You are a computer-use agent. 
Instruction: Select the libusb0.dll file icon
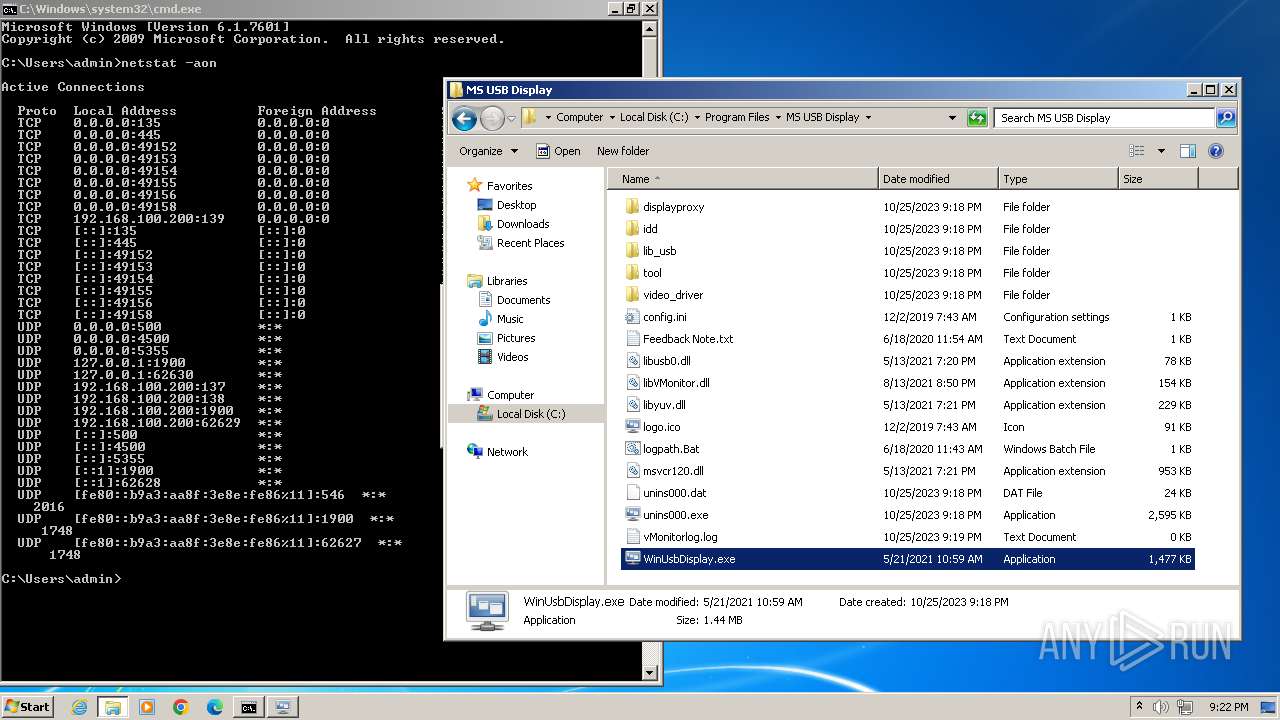(x=632, y=361)
